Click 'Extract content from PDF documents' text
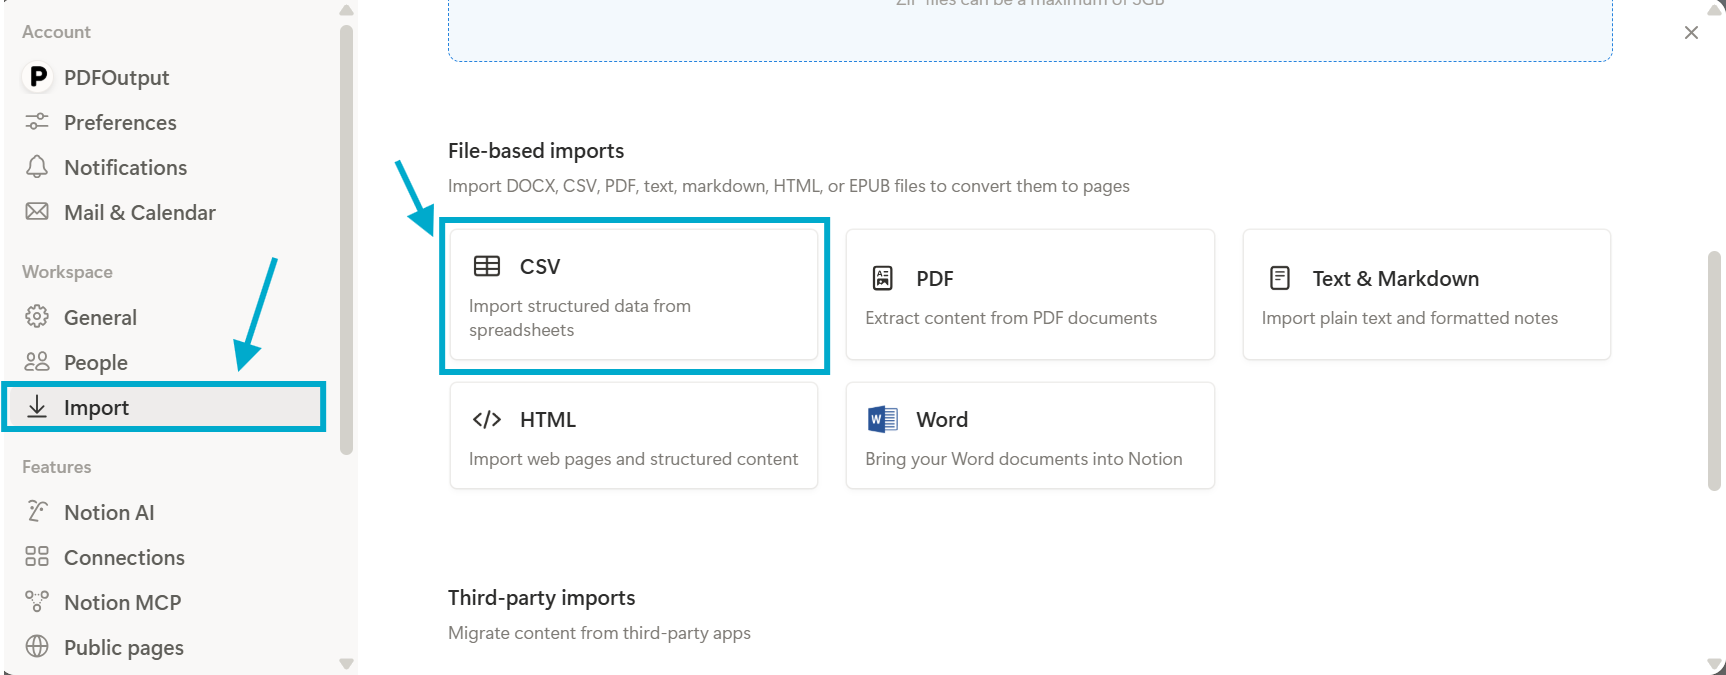This screenshot has height=675, width=1726. [1011, 318]
